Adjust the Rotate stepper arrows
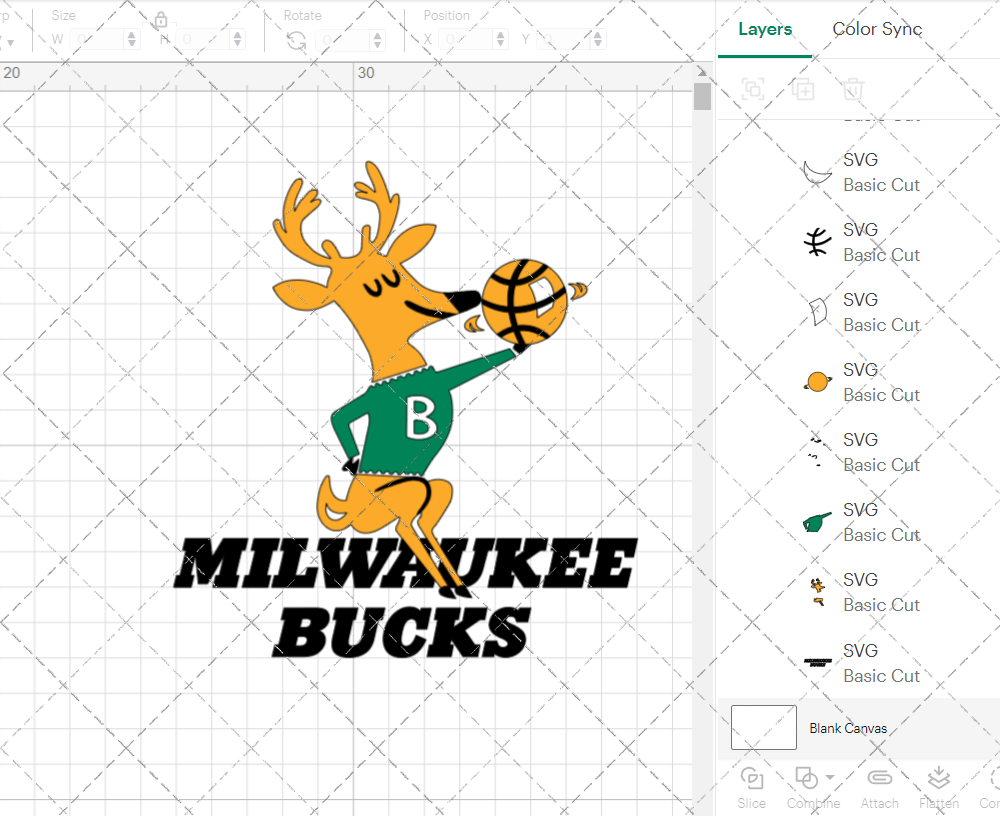The width and height of the screenshot is (1000, 816). pyautogui.click(x=378, y=41)
